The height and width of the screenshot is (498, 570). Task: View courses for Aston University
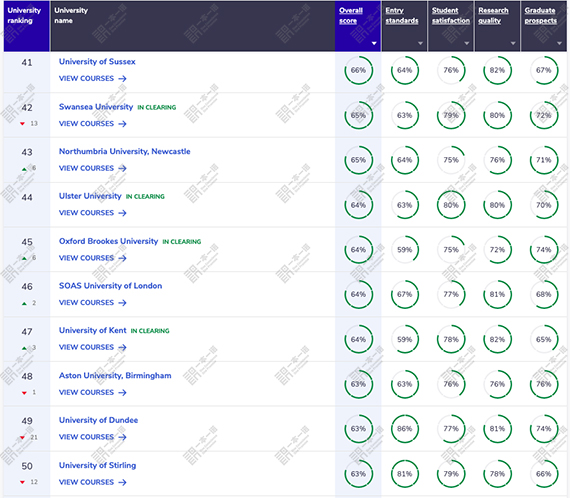tap(92, 392)
